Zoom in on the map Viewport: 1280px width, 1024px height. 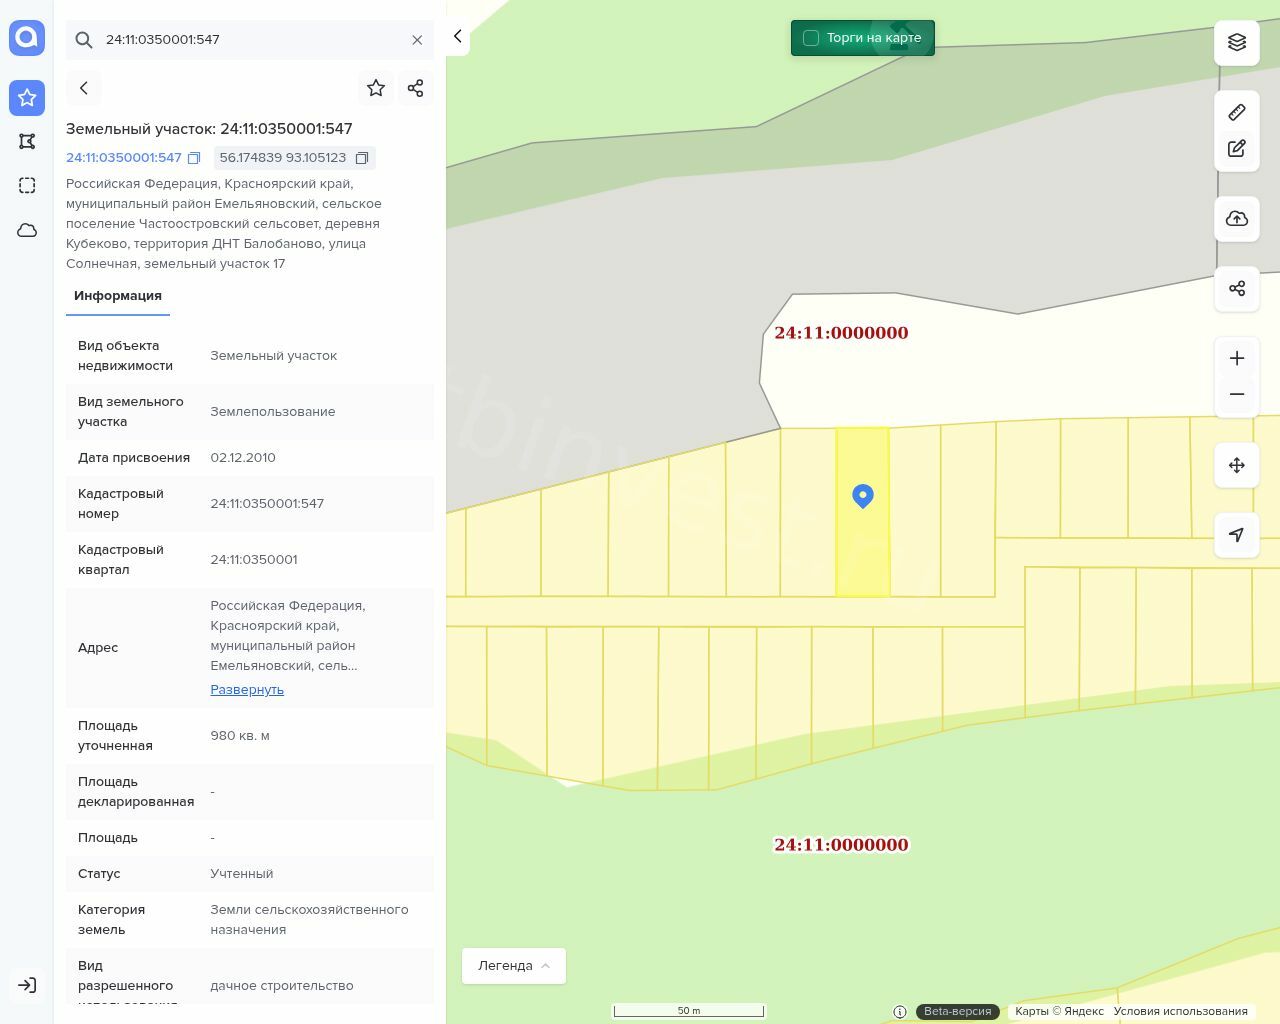click(1237, 359)
